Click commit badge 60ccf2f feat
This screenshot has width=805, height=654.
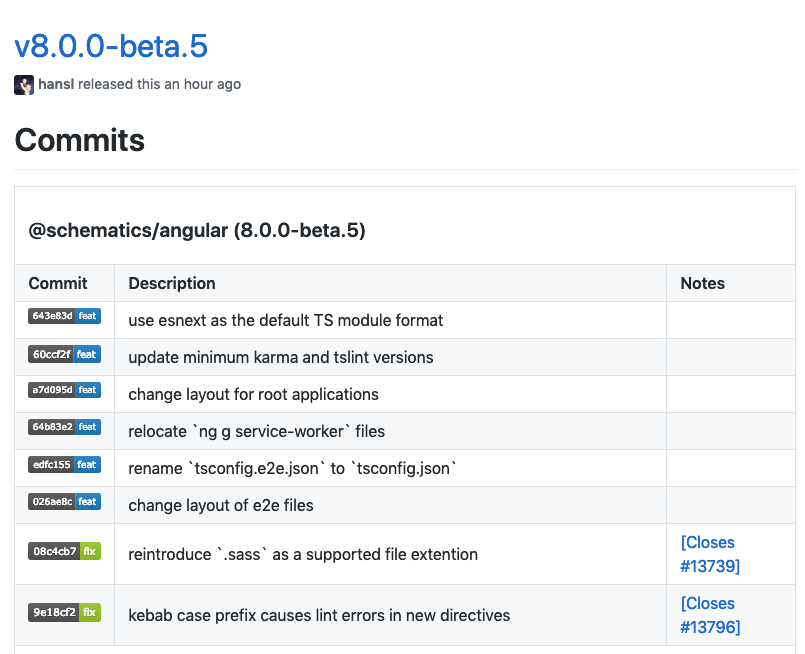point(64,353)
